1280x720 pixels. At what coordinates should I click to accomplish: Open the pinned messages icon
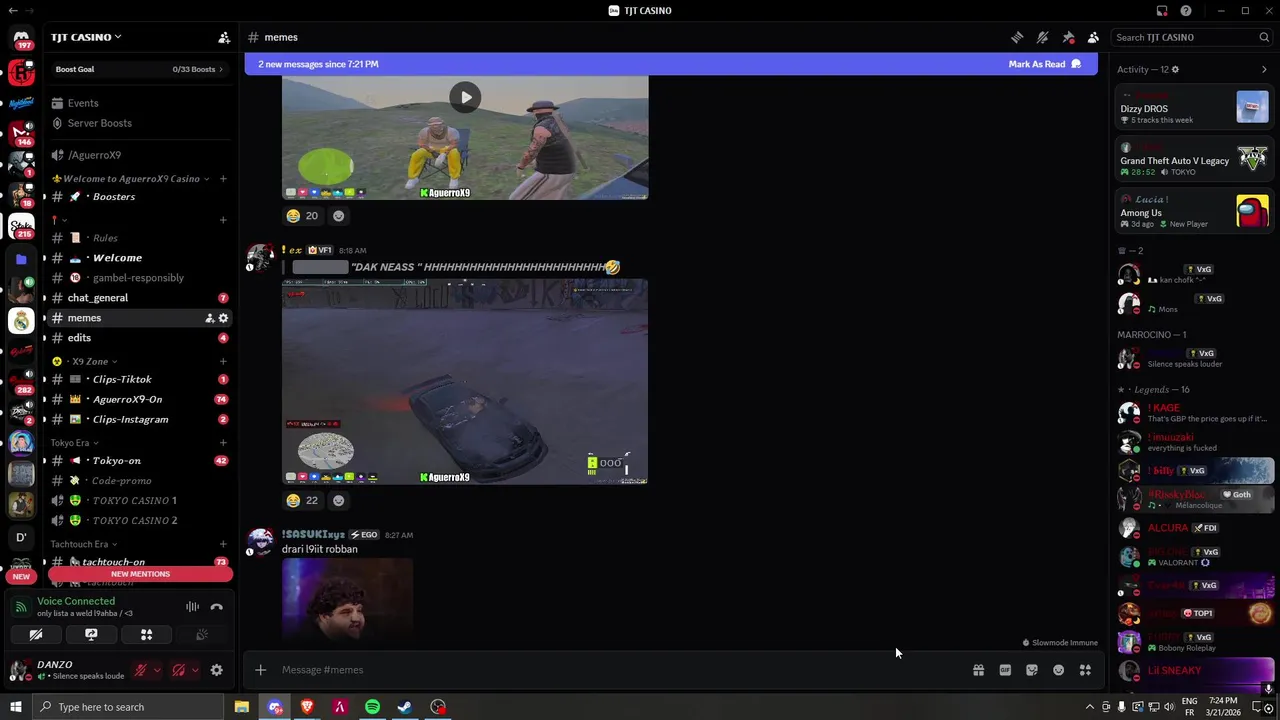pos(1068,37)
